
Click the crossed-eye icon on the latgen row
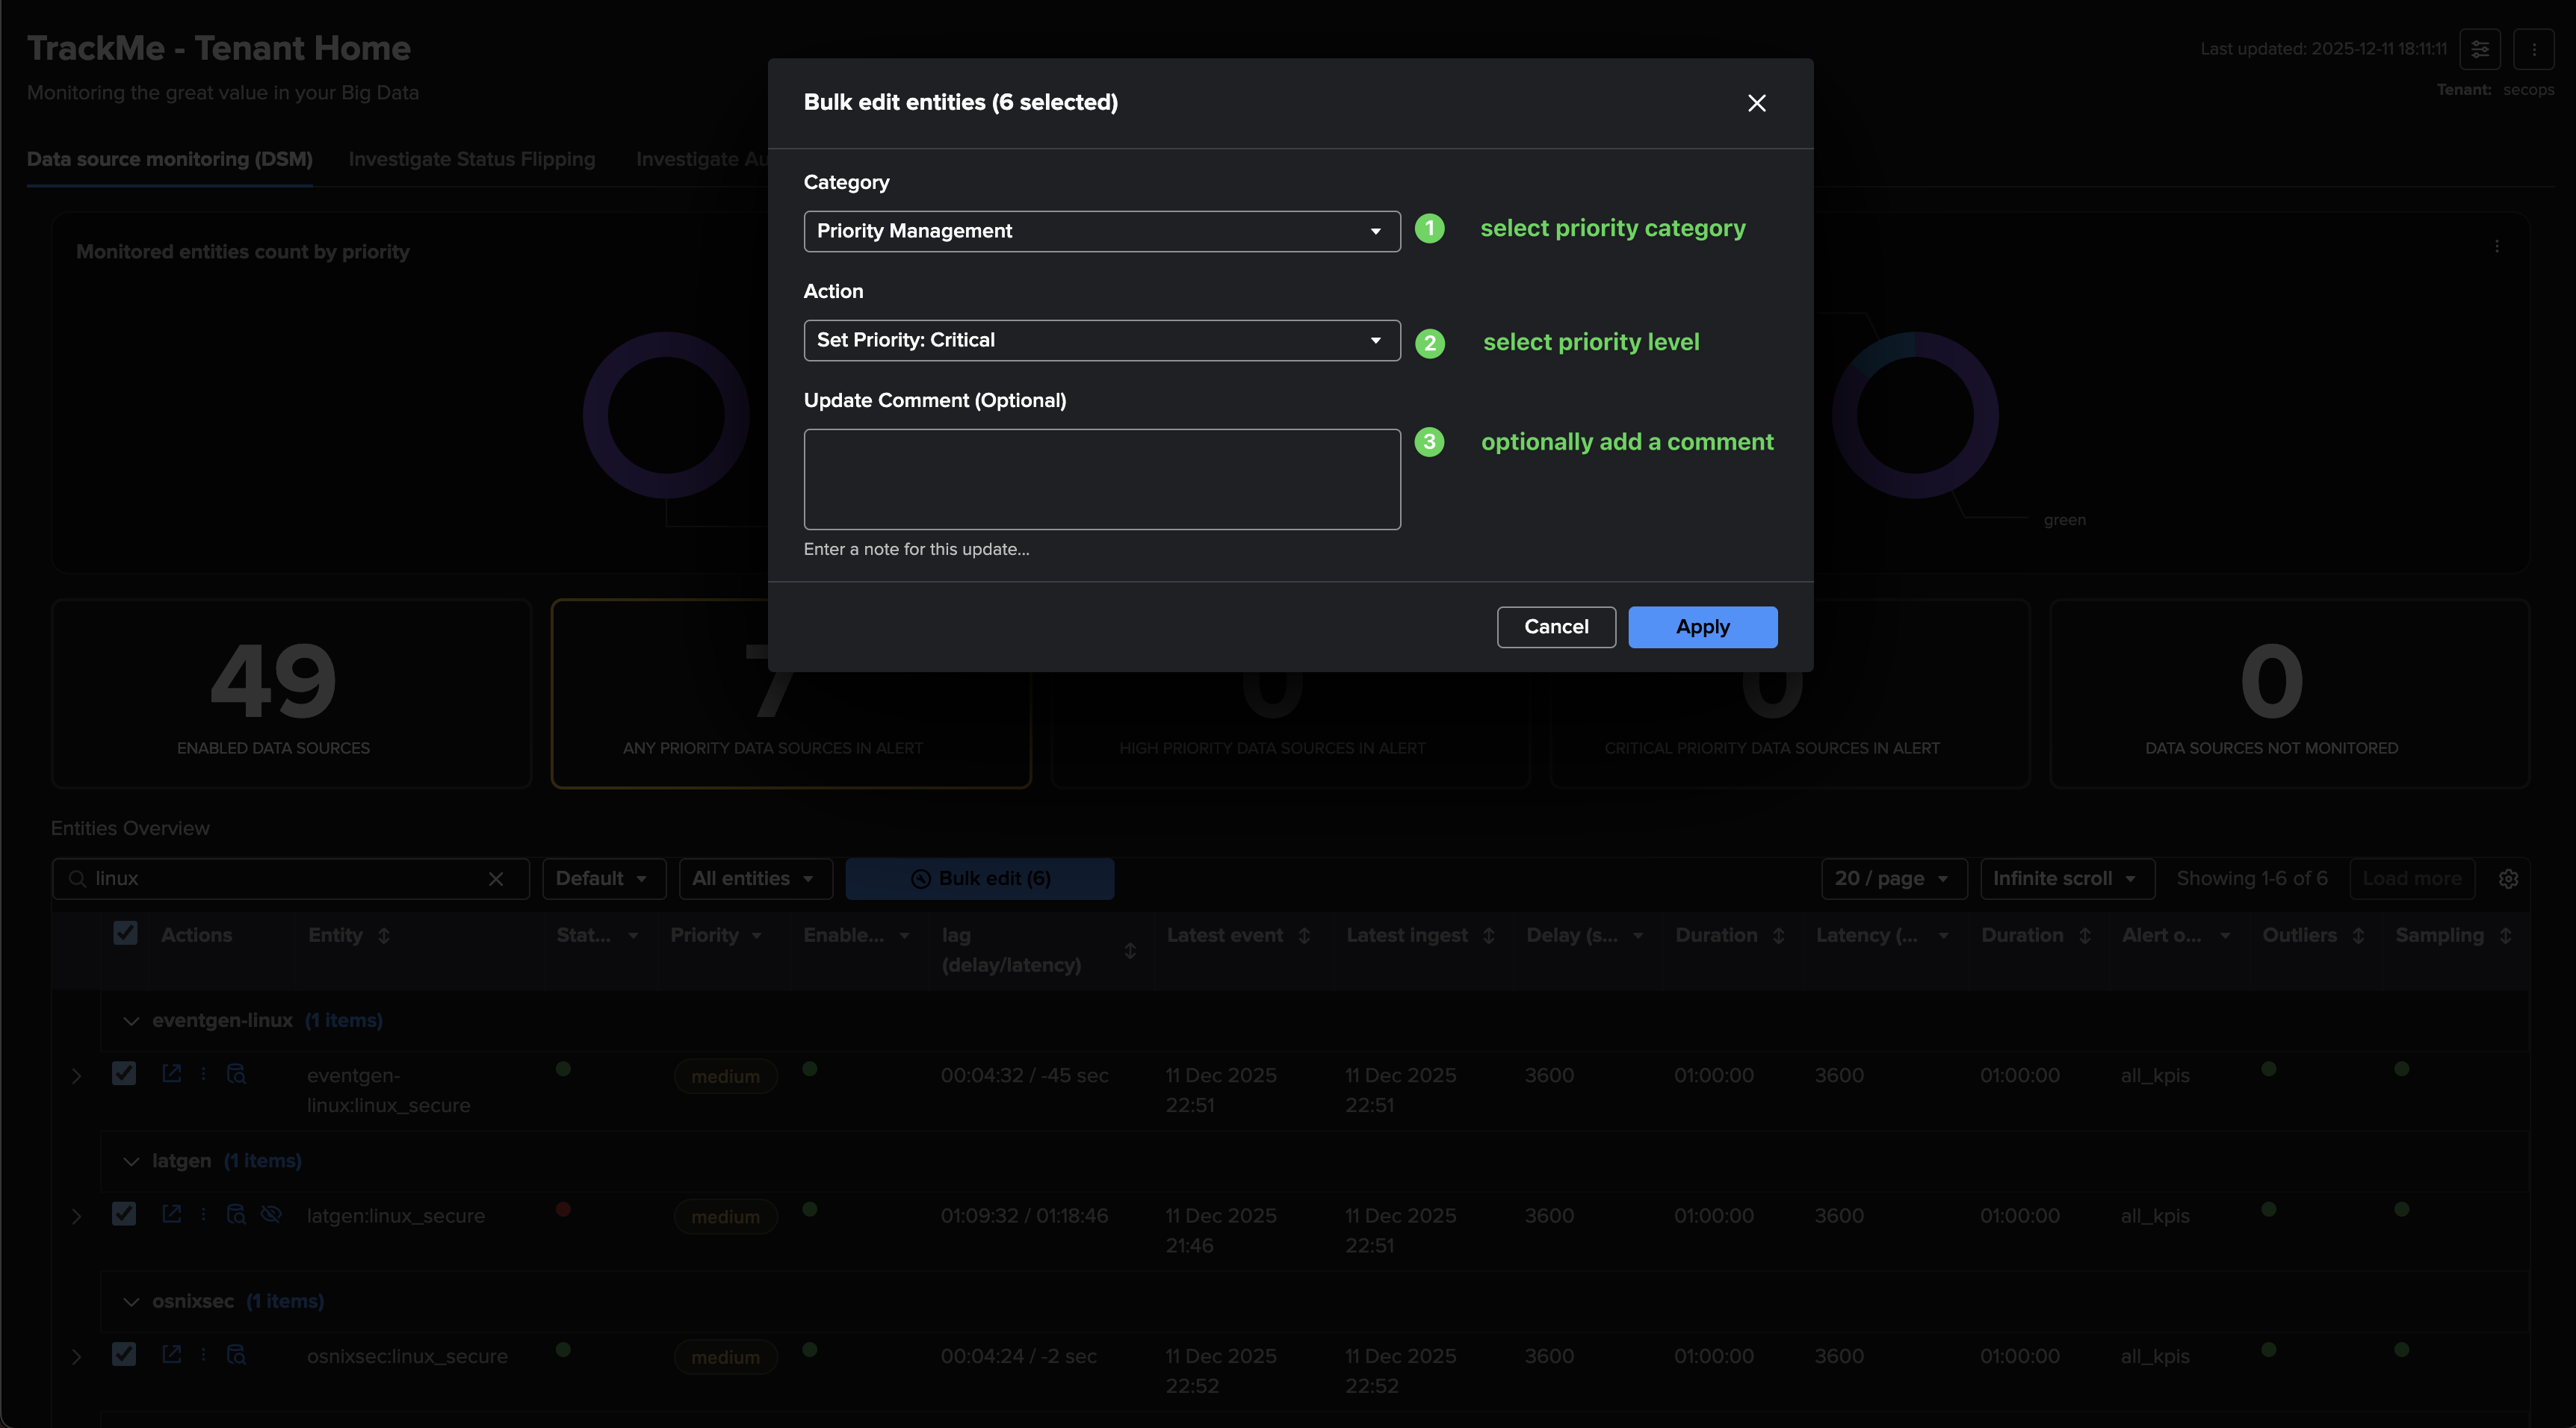271,1214
